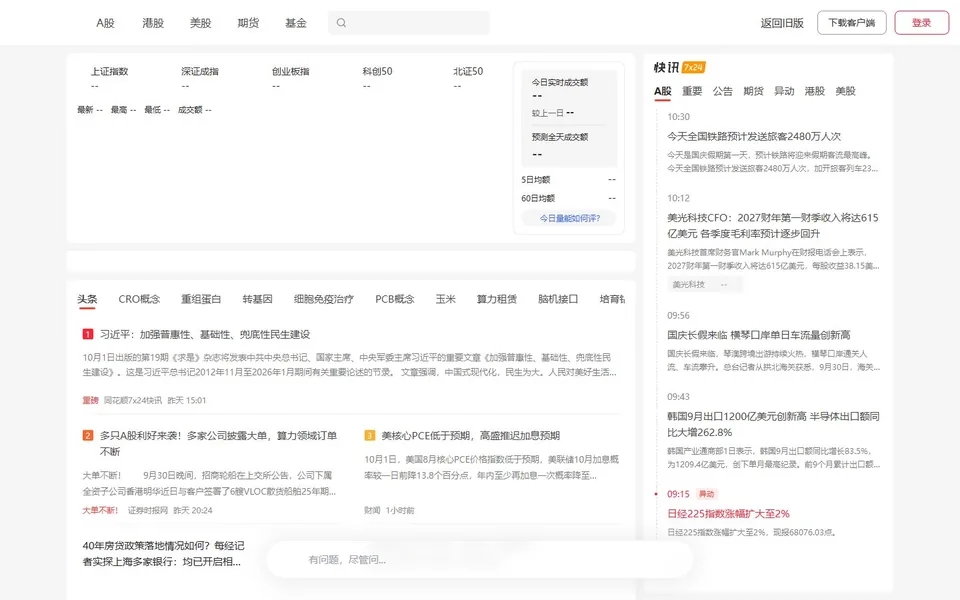This screenshot has height=600, width=960.
Task: Click the 登录 button
Action: point(921,23)
